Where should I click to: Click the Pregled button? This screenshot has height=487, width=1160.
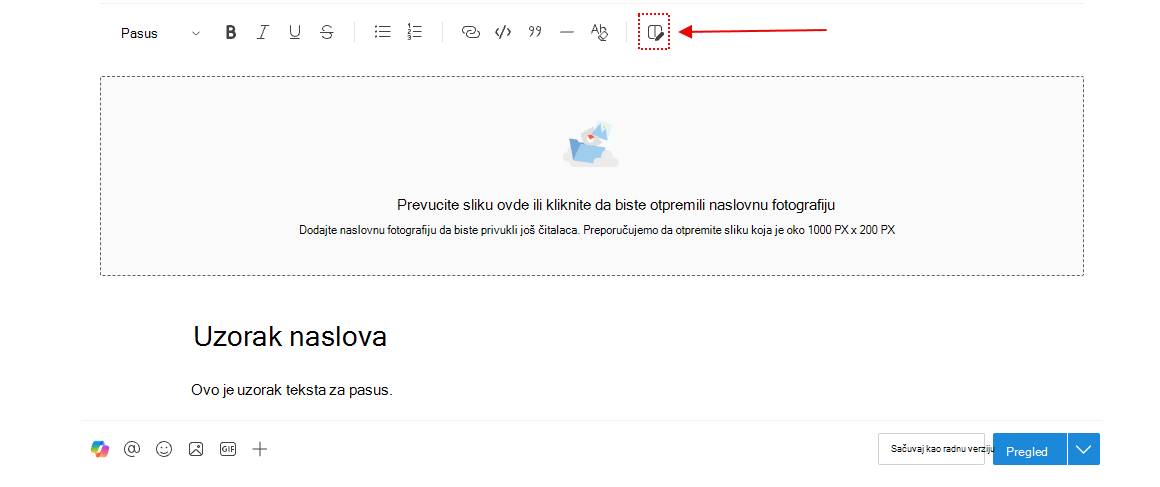click(1029, 450)
